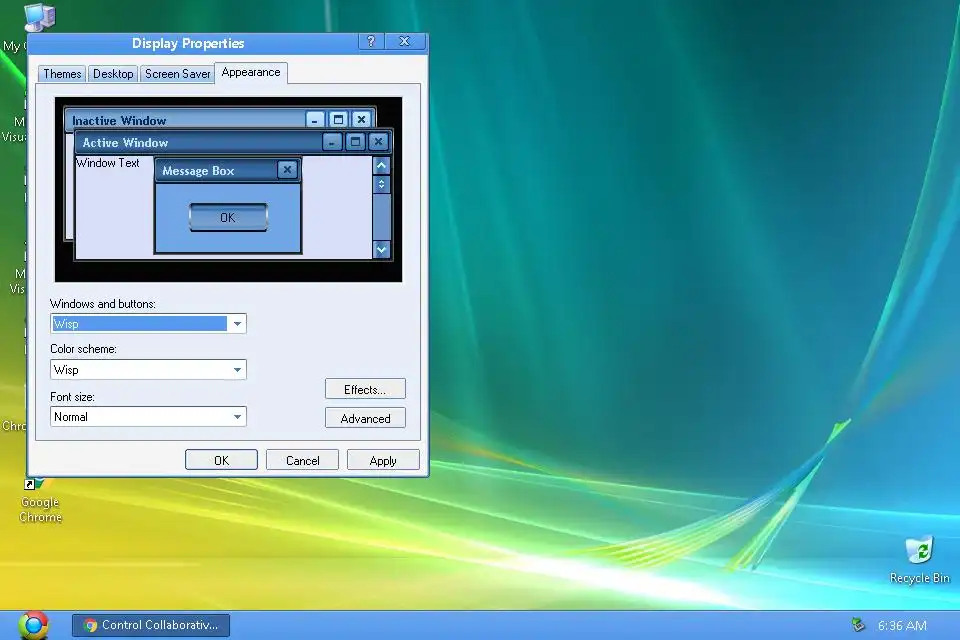Click the preview Message Box OK button

pos(228,217)
